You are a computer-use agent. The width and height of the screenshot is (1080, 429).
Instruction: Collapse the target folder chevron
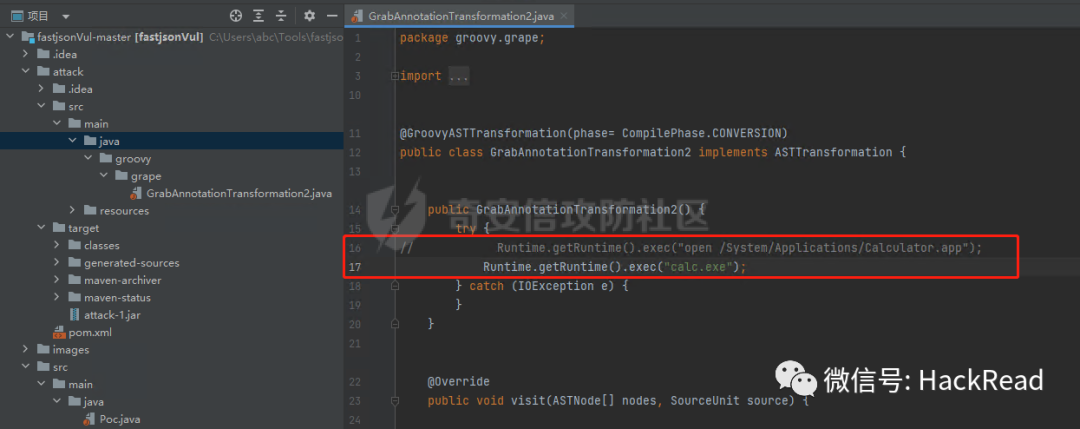(41, 228)
